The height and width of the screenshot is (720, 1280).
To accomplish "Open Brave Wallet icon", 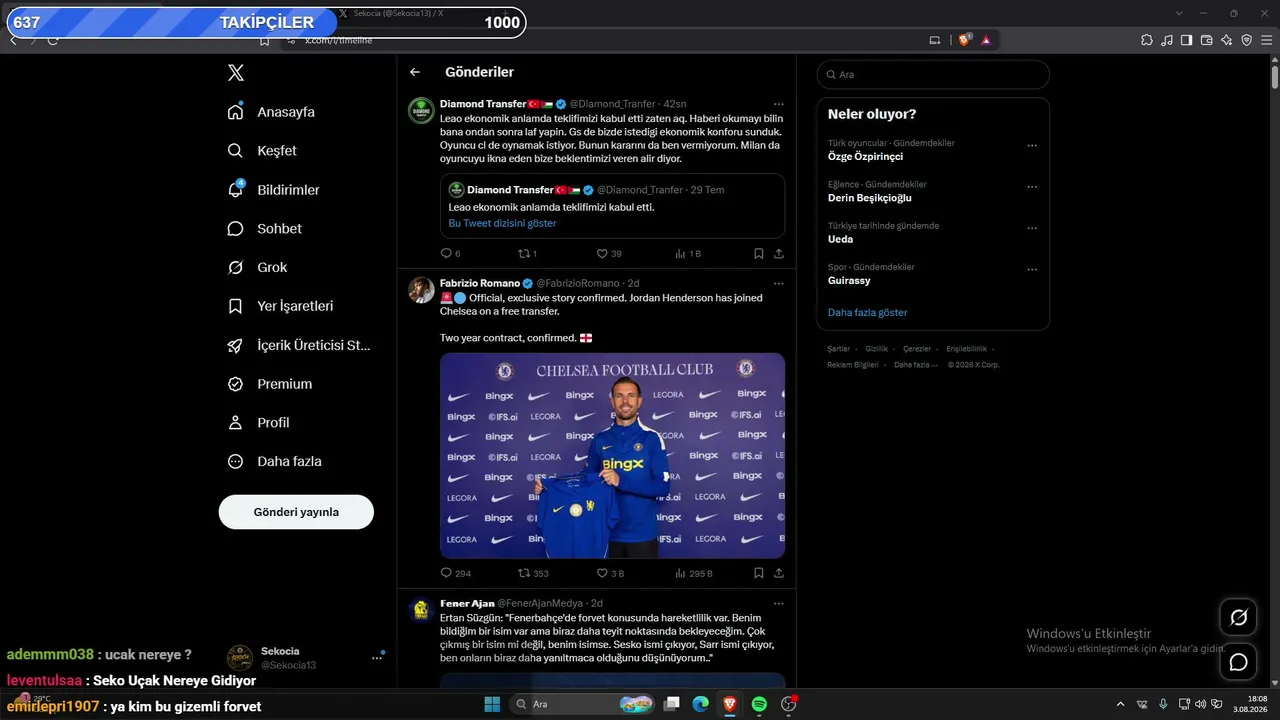I will [1207, 40].
